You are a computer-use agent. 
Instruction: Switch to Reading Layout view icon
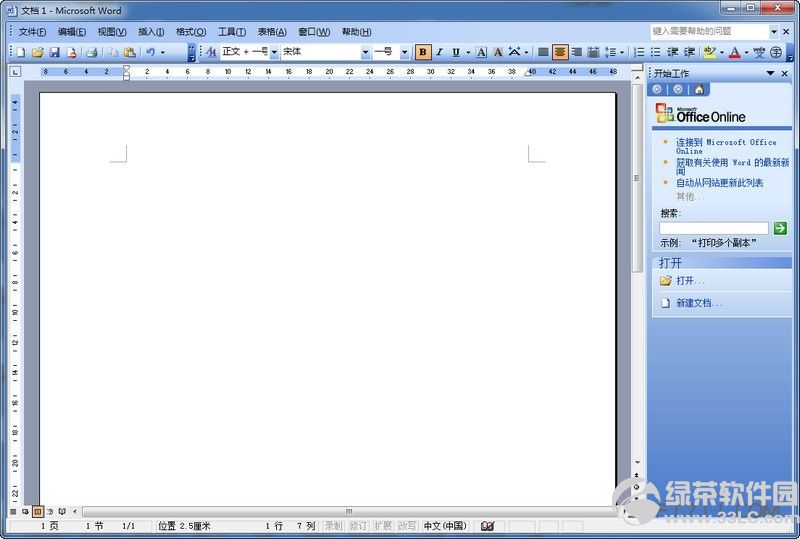click(62, 511)
